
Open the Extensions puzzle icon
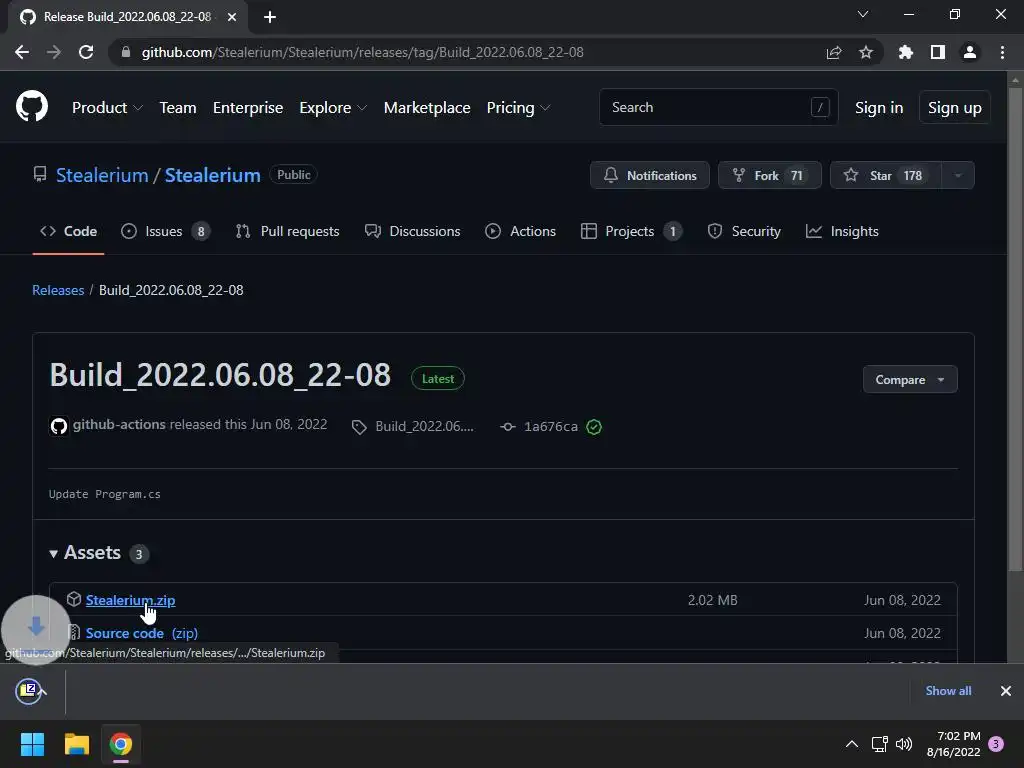click(905, 52)
